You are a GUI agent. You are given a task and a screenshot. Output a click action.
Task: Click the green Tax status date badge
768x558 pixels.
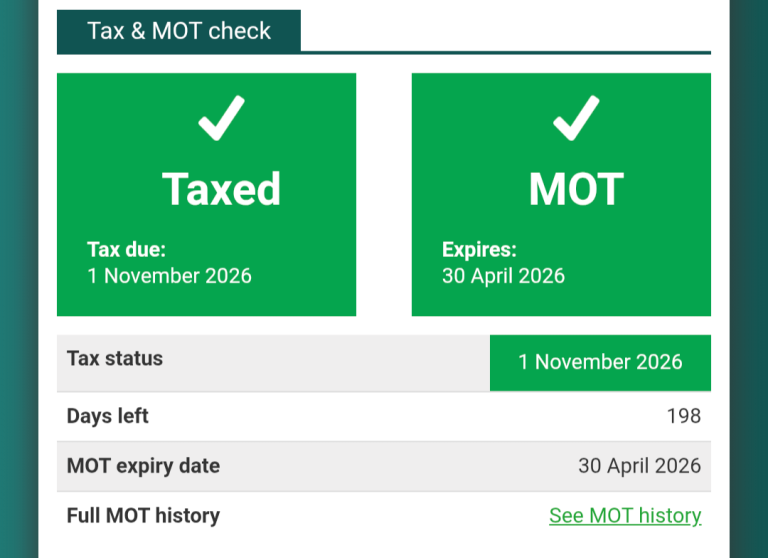click(600, 362)
